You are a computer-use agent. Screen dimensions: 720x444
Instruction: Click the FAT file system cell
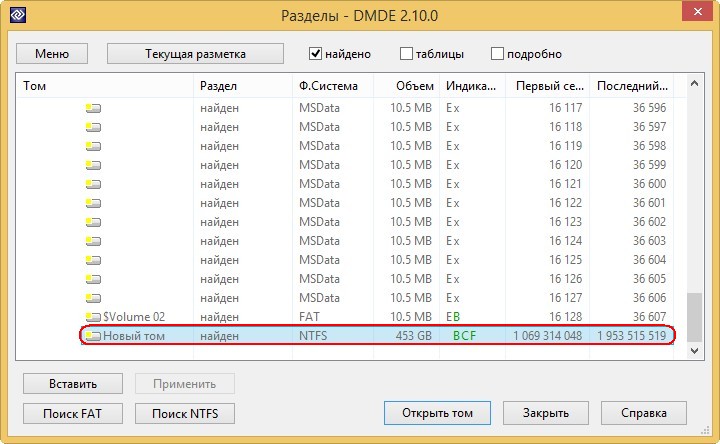coord(309,317)
